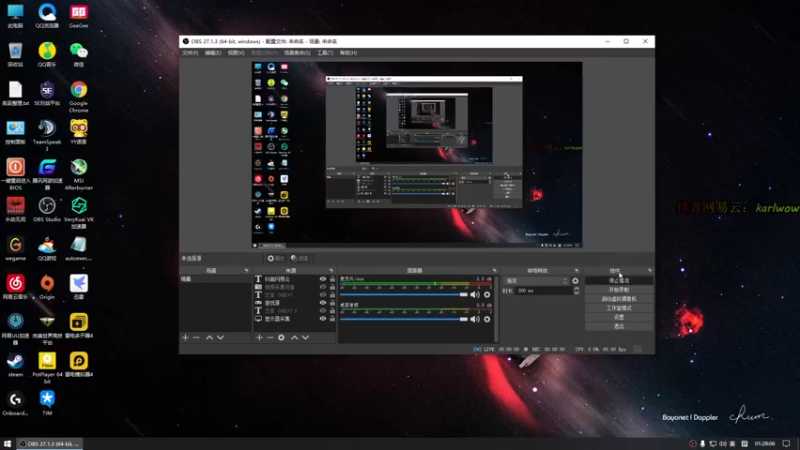800x450 pixels.
Task: Pop out the Controls dock panel
Action: point(649,270)
